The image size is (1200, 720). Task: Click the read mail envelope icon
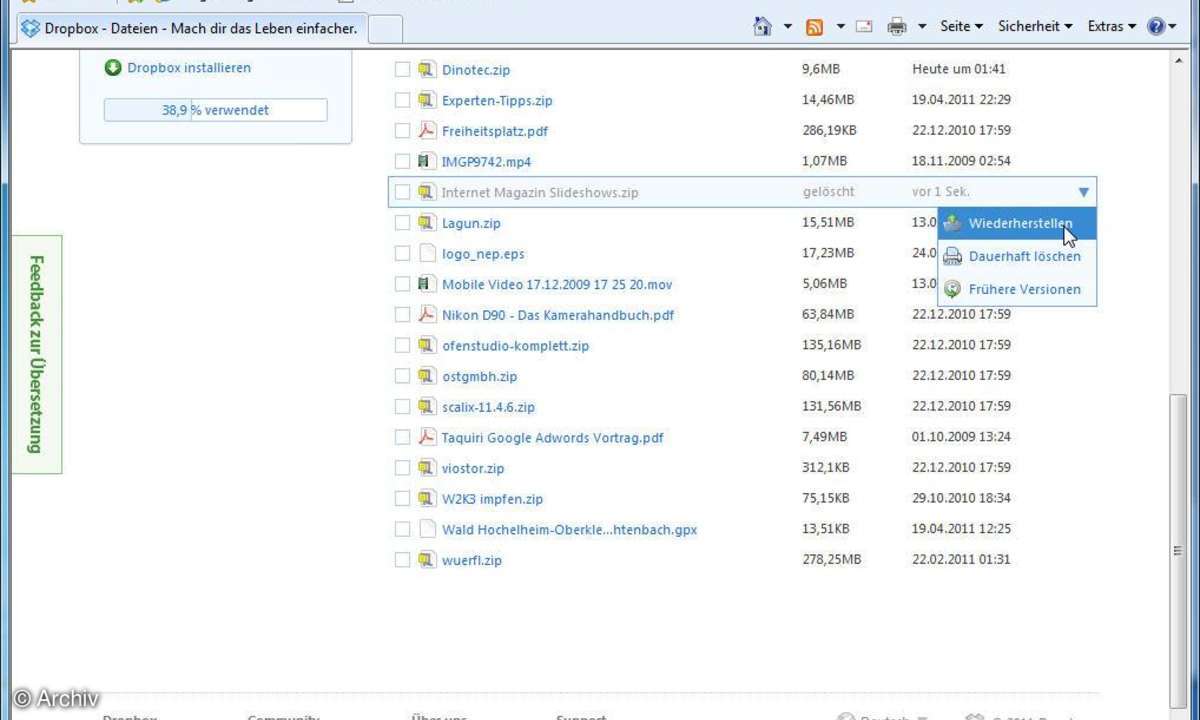click(x=864, y=27)
